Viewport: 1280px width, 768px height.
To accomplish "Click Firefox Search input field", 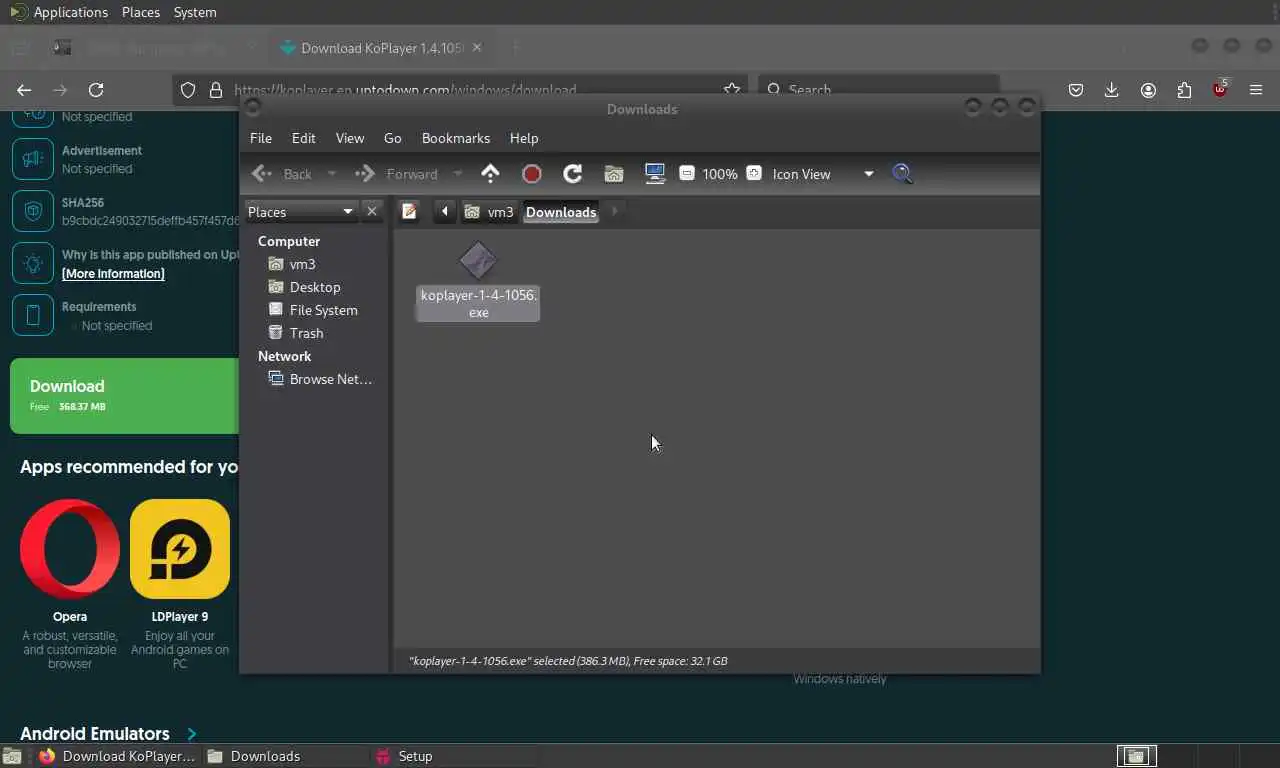I will click(880, 90).
